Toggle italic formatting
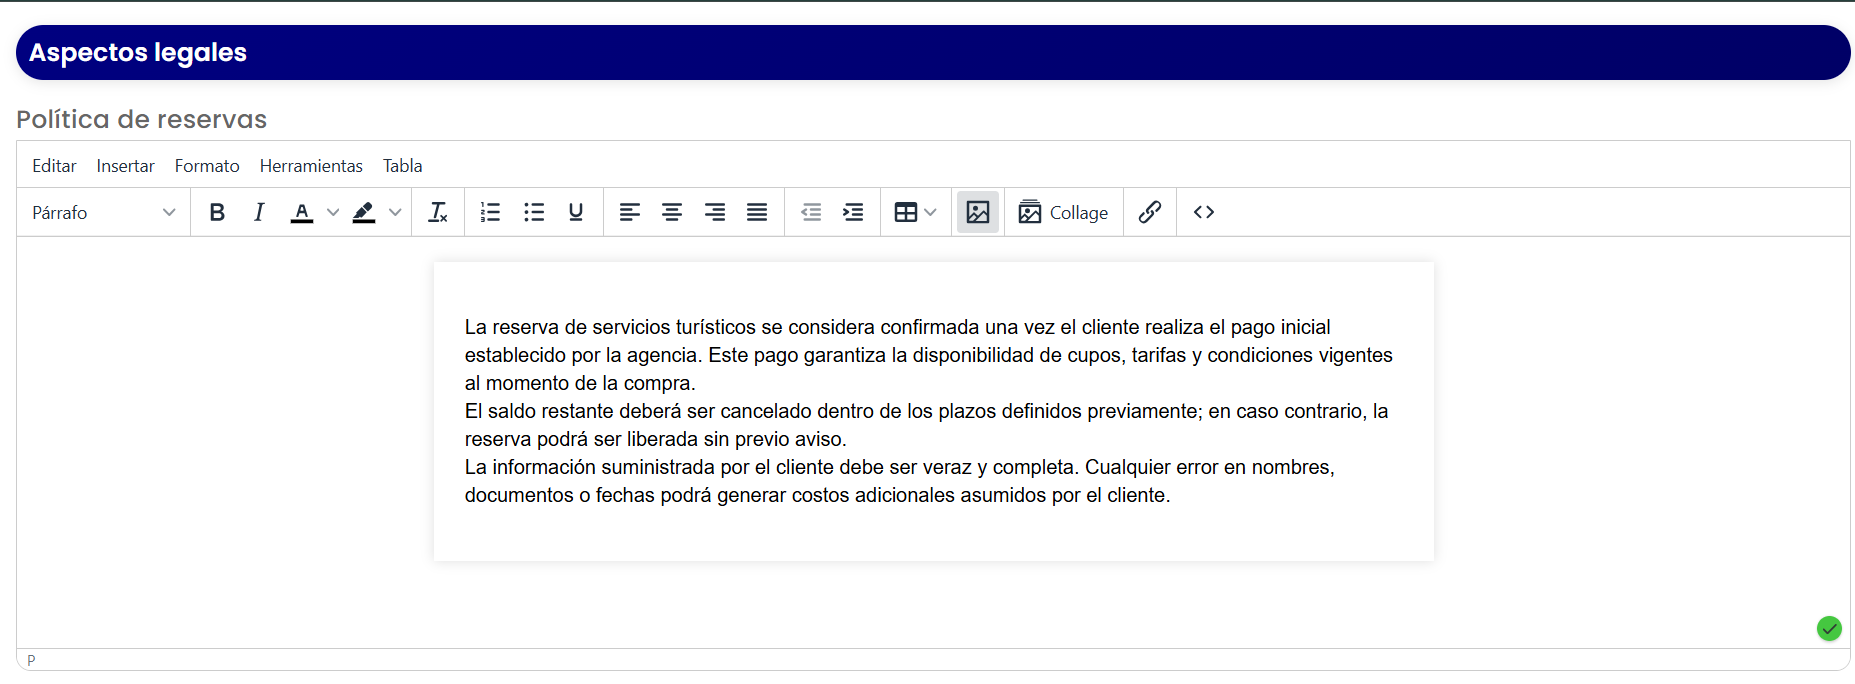1855x684 pixels. click(x=259, y=212)
